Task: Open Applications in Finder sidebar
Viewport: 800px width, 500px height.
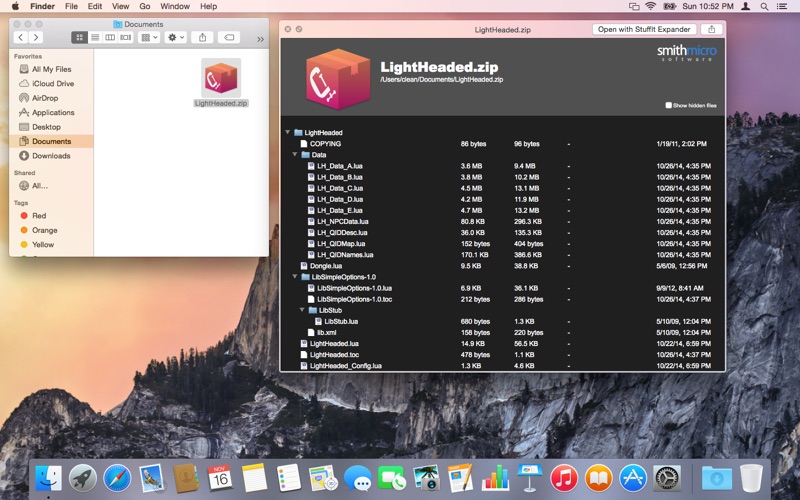Action: 51,112
